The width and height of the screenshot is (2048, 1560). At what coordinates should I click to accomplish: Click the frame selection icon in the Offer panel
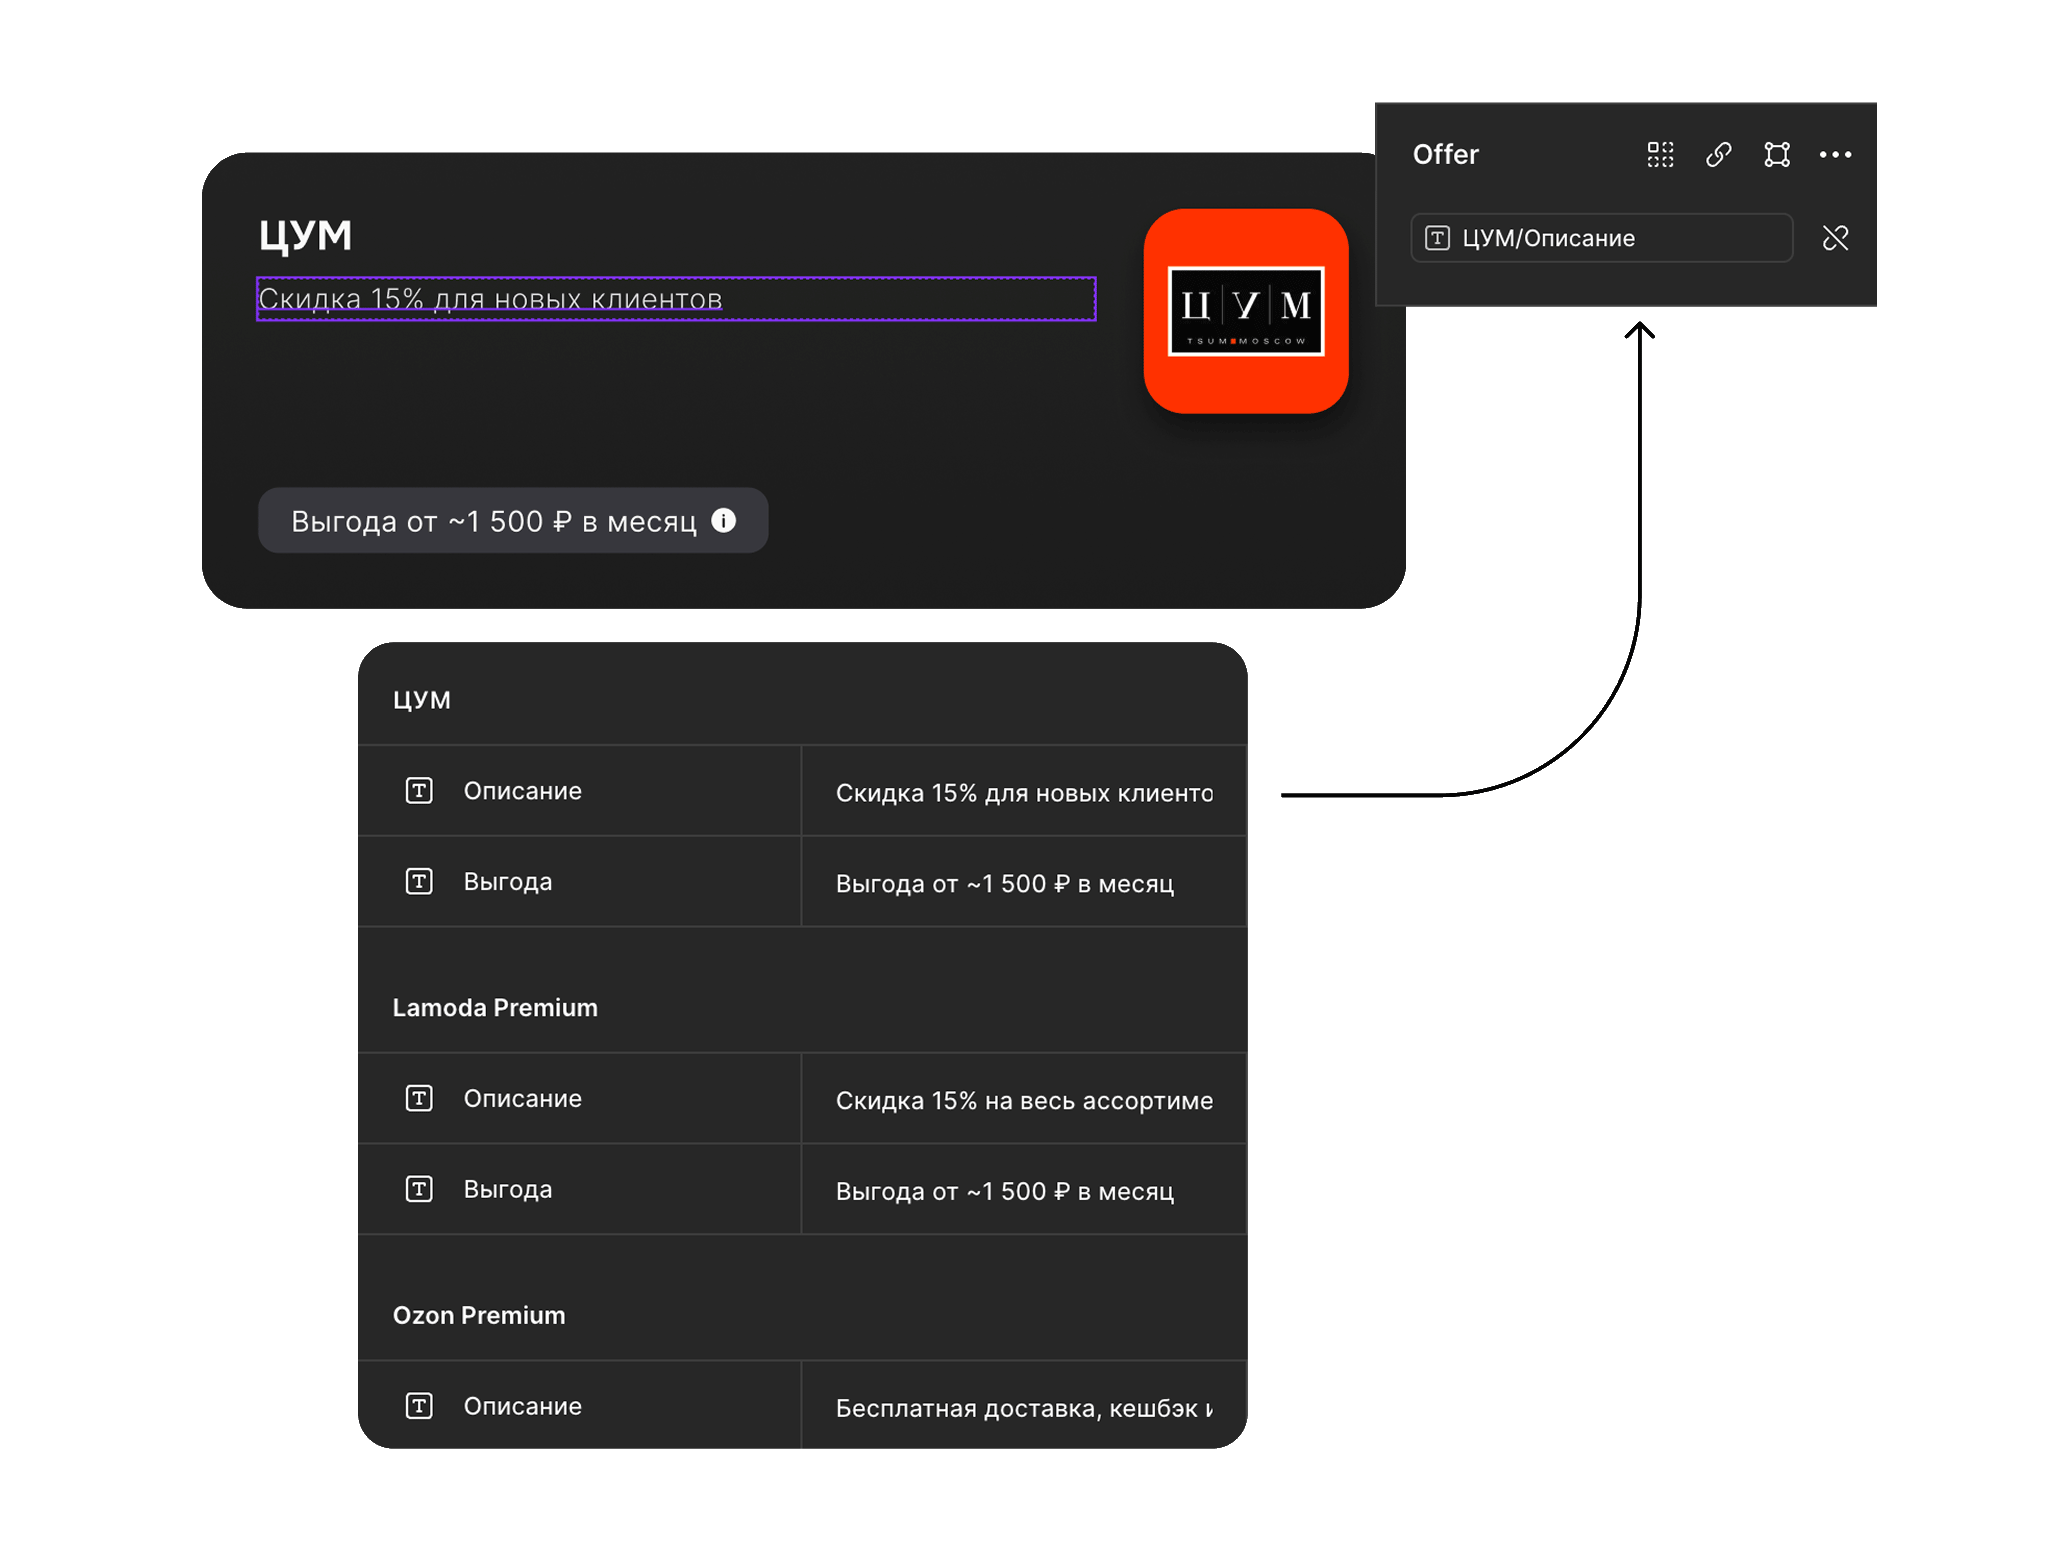1778,154
